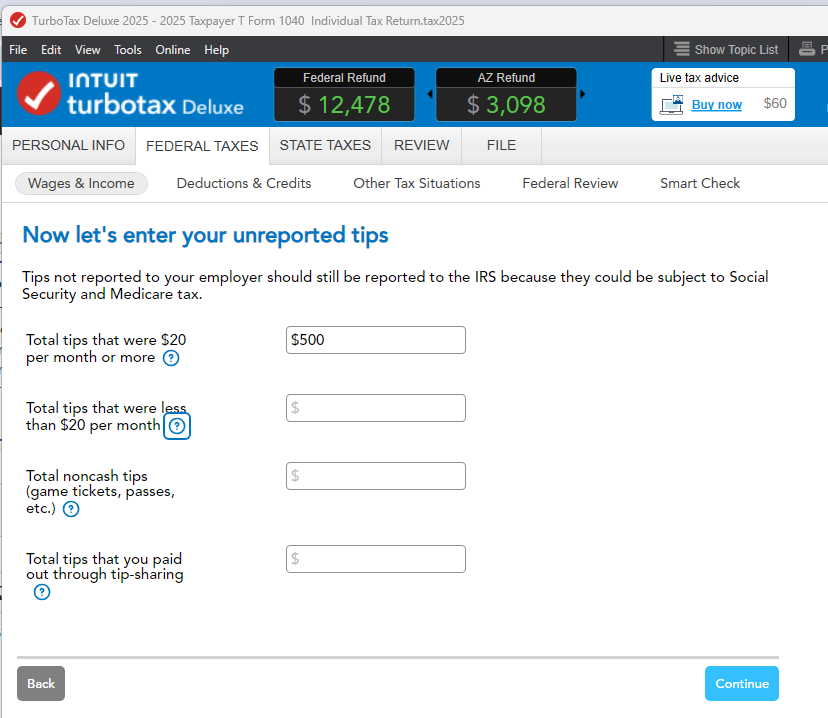Screen dimensions: 828x718
Task: Click Show Topic List label
Action: [736, 50]
